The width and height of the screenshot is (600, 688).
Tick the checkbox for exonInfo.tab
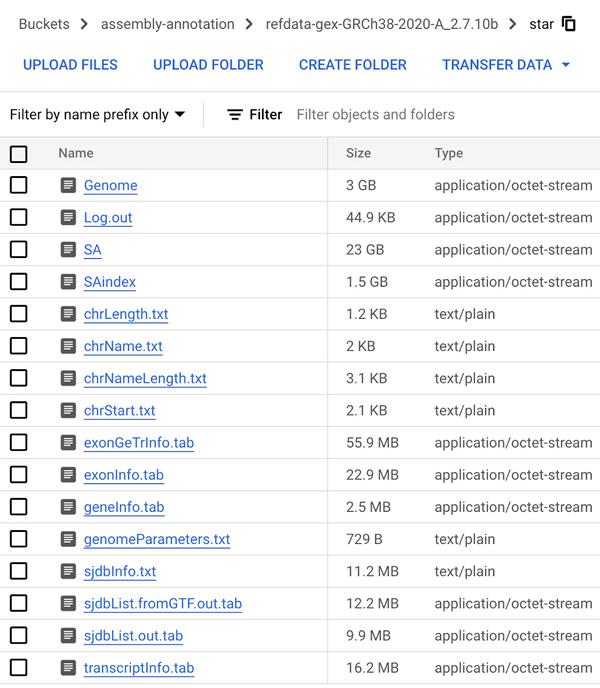tap(19, 475)
